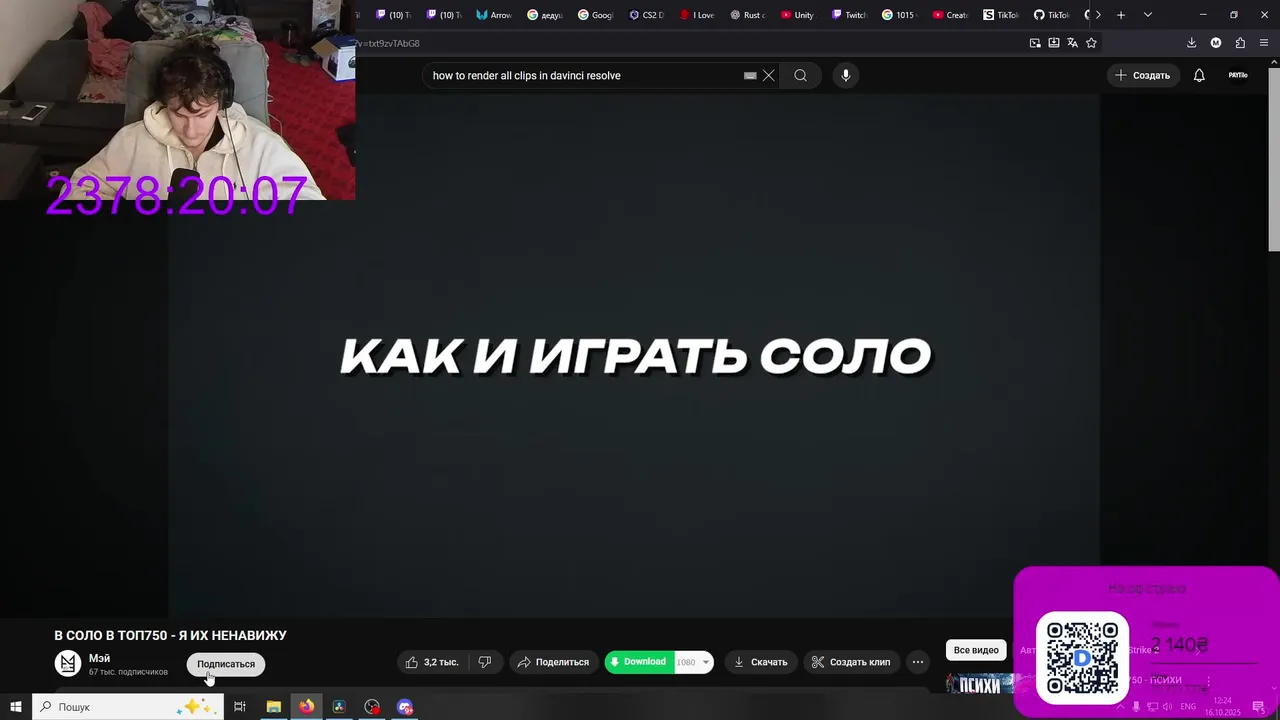Screen dimensions: 1280x720
Task: Open the taskbar clock showing 12:24
Action: tap(1222, 707)
